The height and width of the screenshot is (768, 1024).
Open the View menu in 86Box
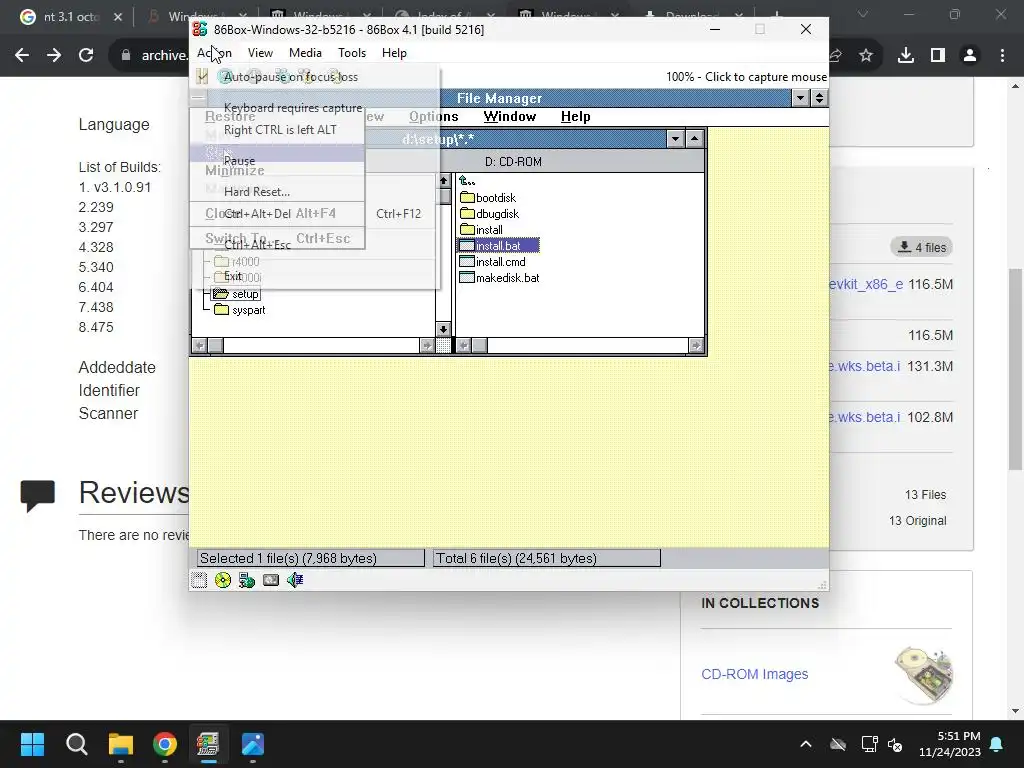(x=260, y=53)
